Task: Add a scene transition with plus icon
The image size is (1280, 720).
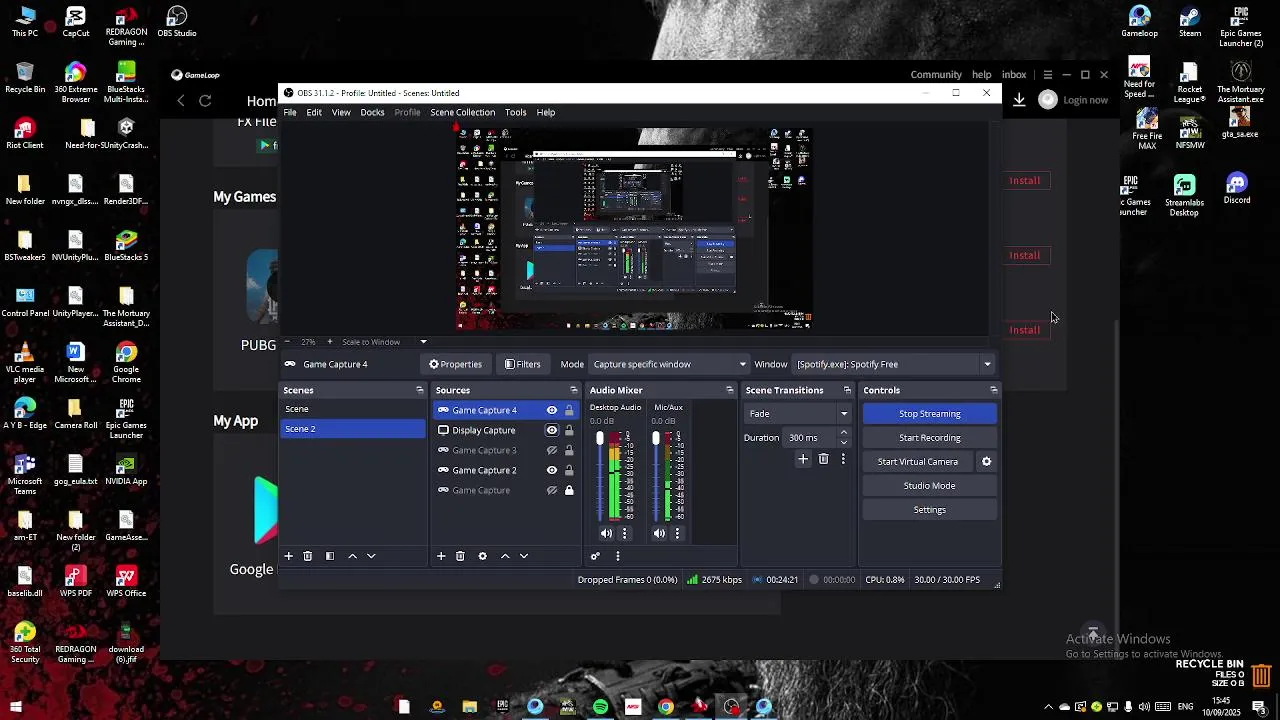Action: coord(803,459)
